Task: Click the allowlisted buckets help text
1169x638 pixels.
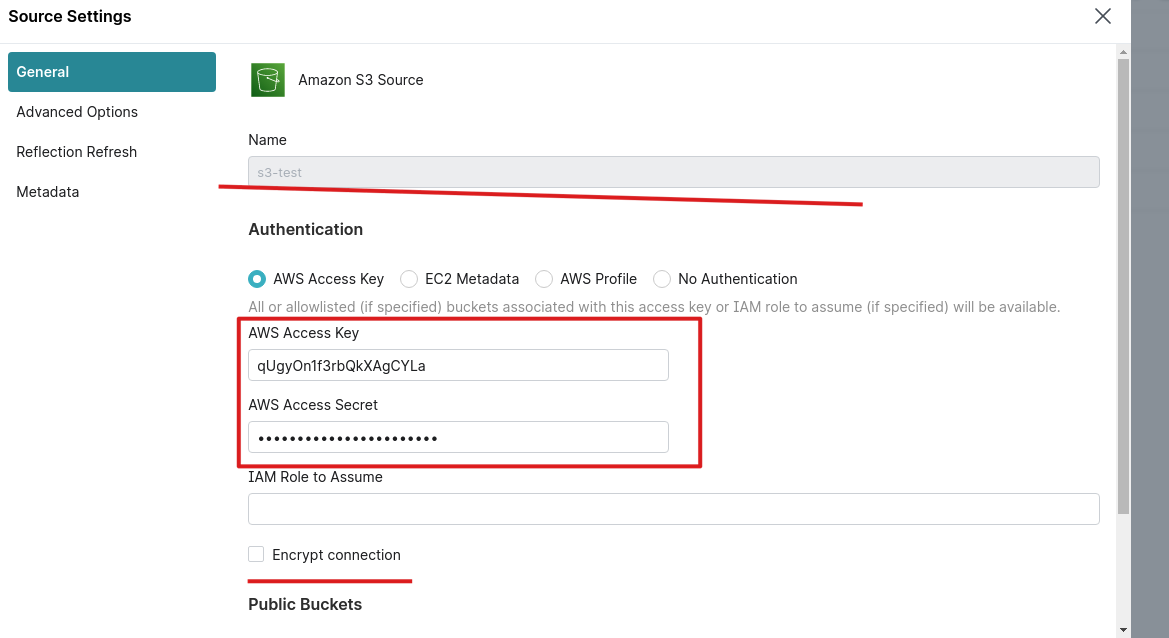Action: click(654, 307)
